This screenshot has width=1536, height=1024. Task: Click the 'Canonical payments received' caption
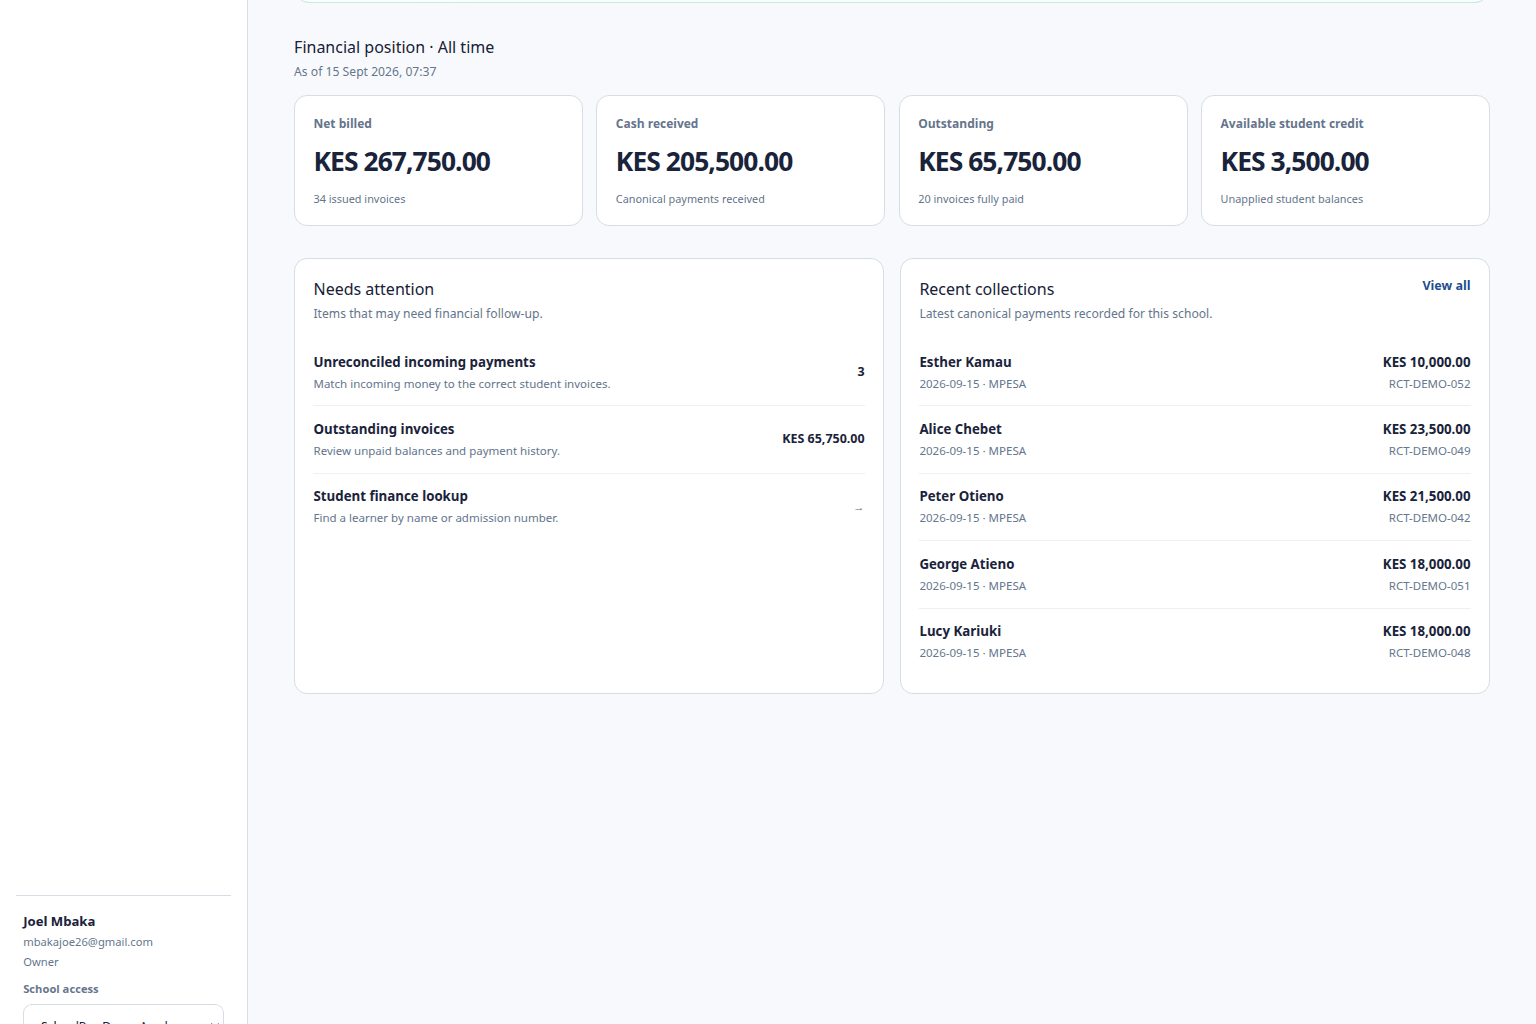tap(690, 199)
